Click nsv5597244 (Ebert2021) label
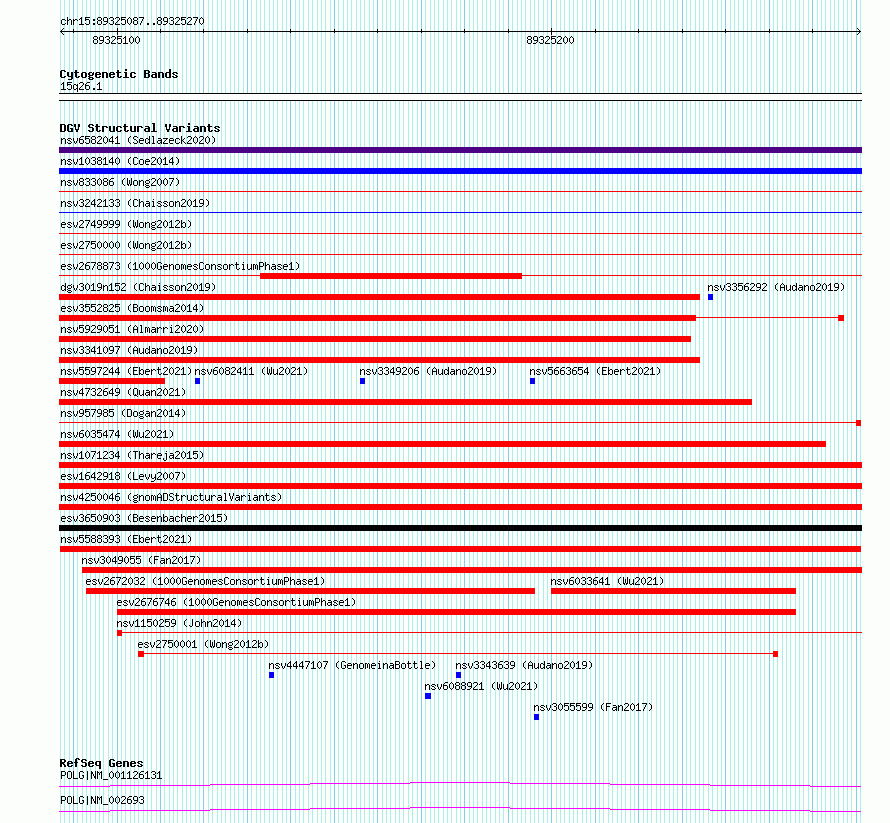 coord(126,371)
